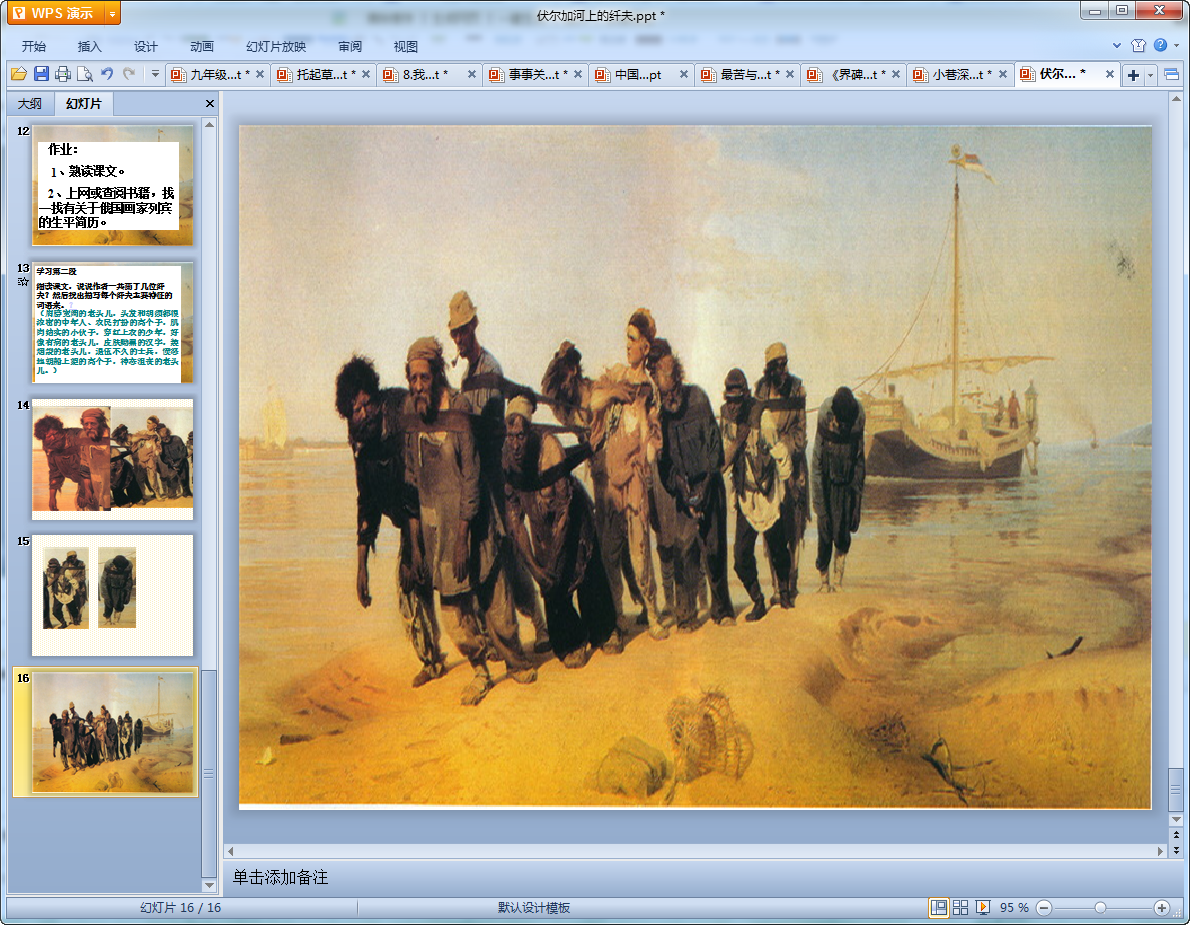Switch to Normal view in status bar
Screen dimensions: 1190x925
pyautogui.click(x=939, y=908)
